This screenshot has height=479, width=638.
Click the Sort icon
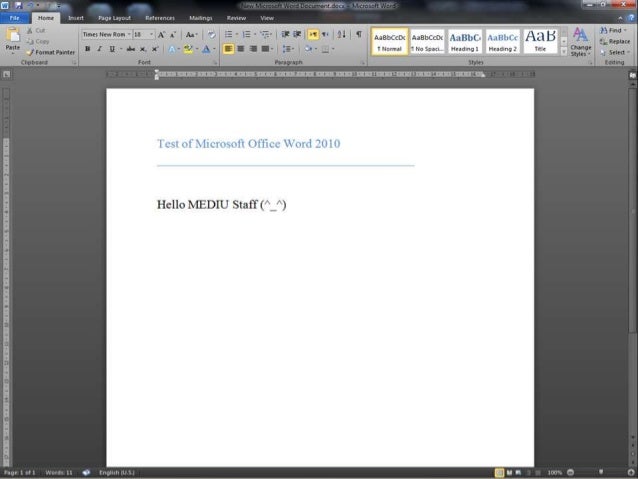point(341,35)
